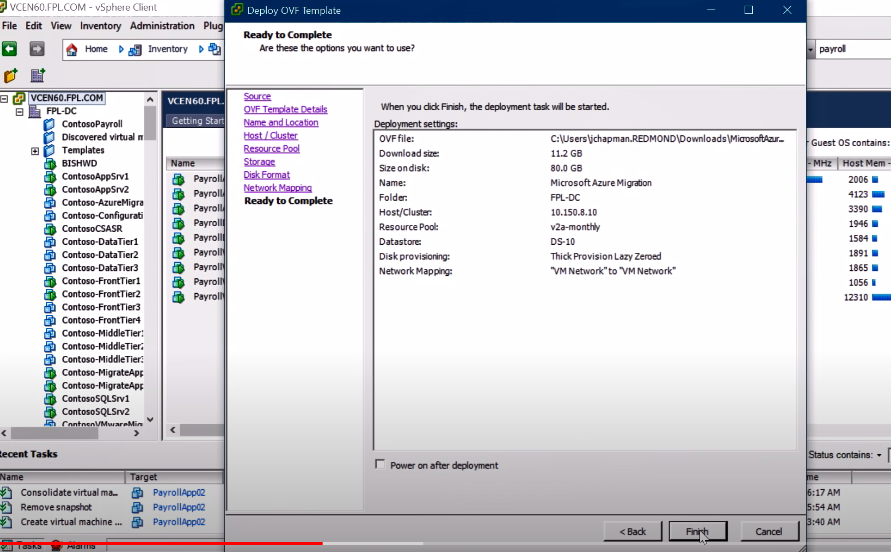Click the first Payroll VM icon in list
This screenshot has height=552, width=891.
pyautogui.click(x=178, y=180)
